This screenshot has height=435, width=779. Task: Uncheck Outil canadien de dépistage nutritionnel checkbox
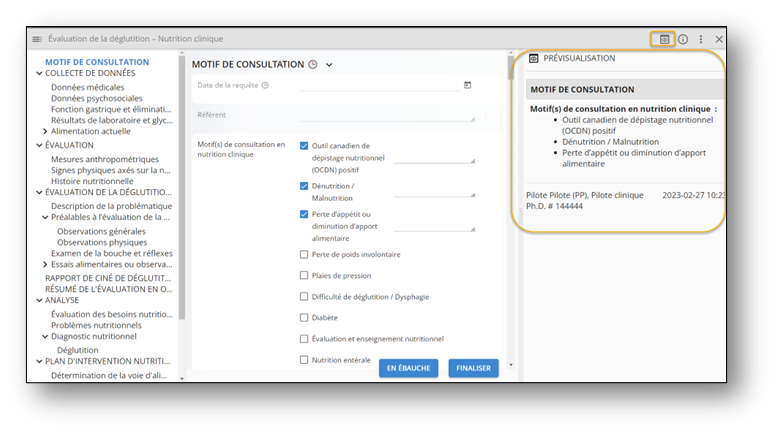[x=304, y=146]
